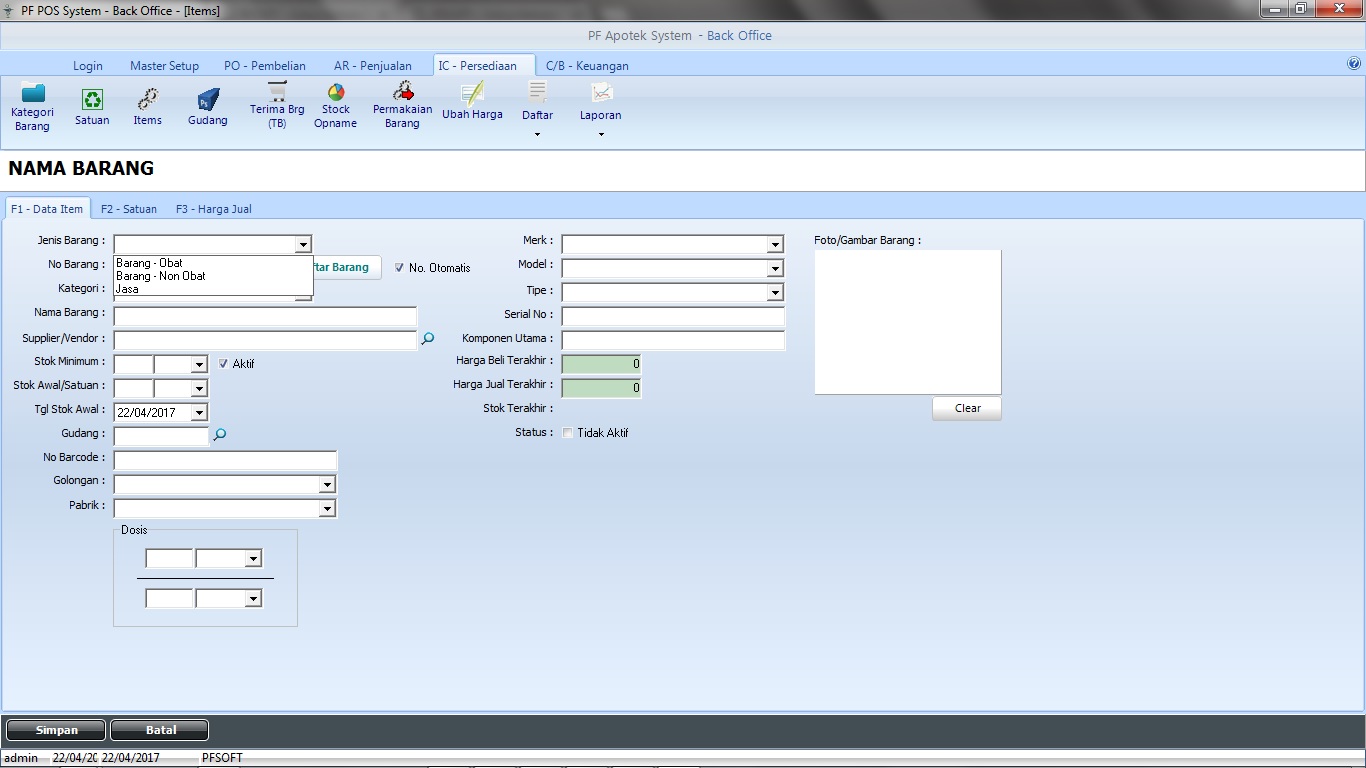The image size is (1366, 768).
Task: Launch Stock Opname from the toolbar
Action: [335, 104]
